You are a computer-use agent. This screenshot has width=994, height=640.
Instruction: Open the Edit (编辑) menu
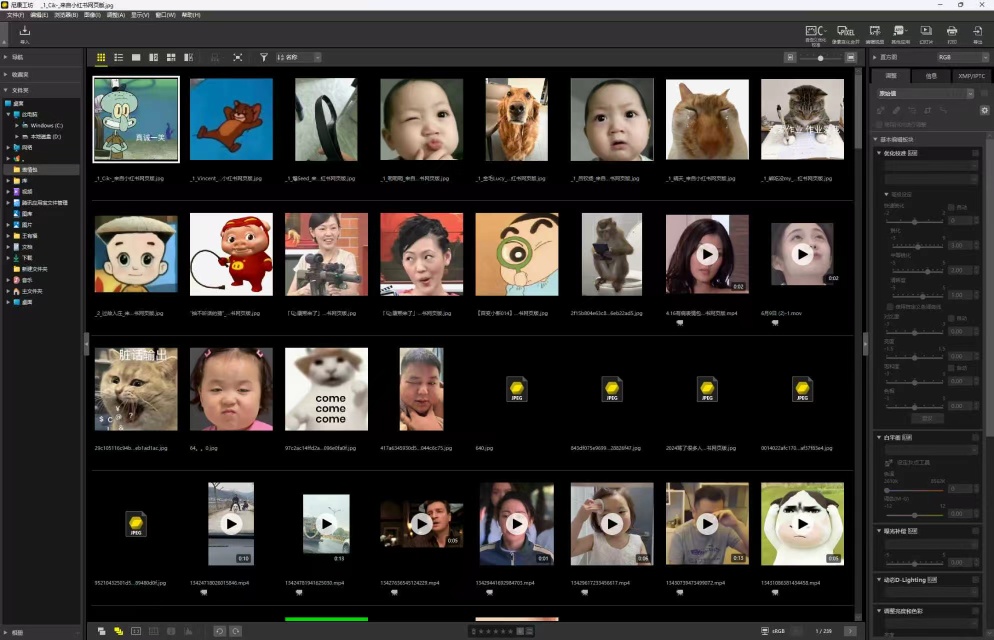[x=39, y=15]
